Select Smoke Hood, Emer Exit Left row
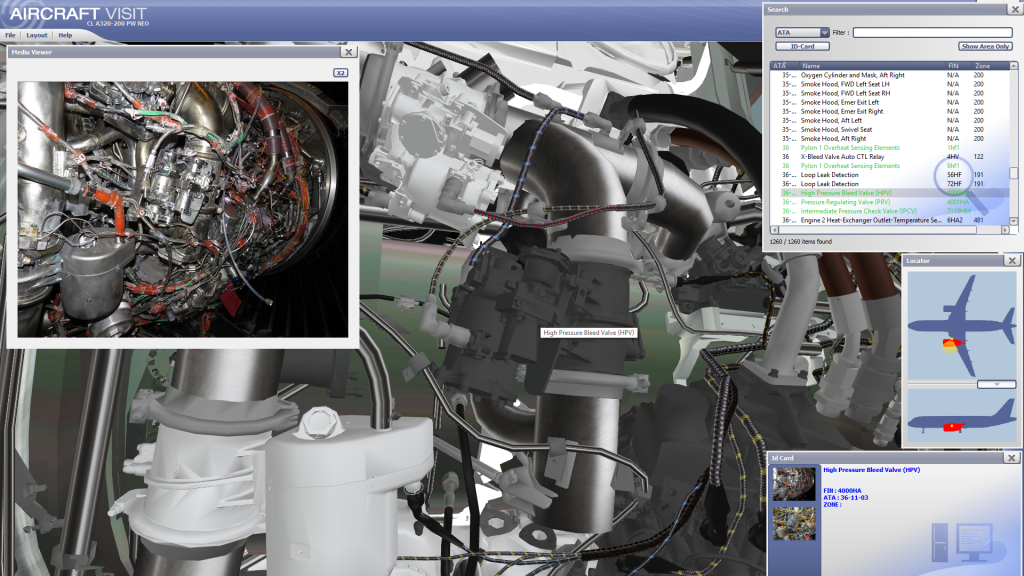Viewport: 1024px width, 576px height. coord(889,103)
